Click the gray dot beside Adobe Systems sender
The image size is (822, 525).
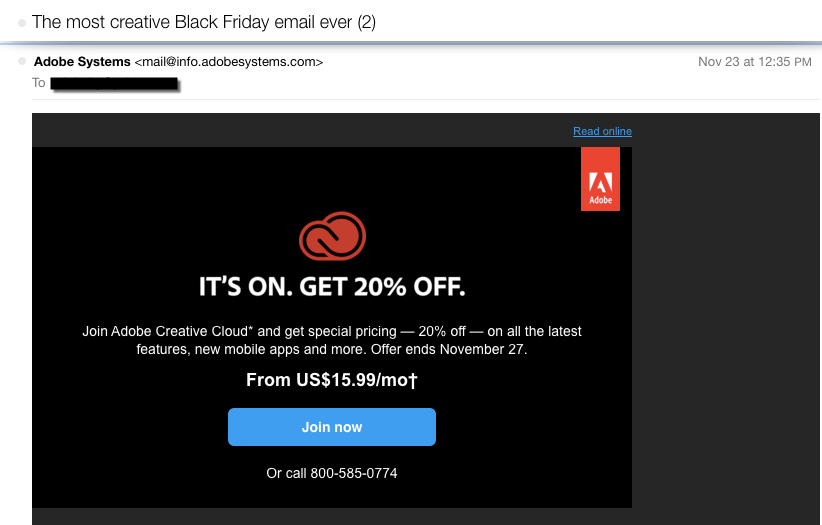click(22, 61)
